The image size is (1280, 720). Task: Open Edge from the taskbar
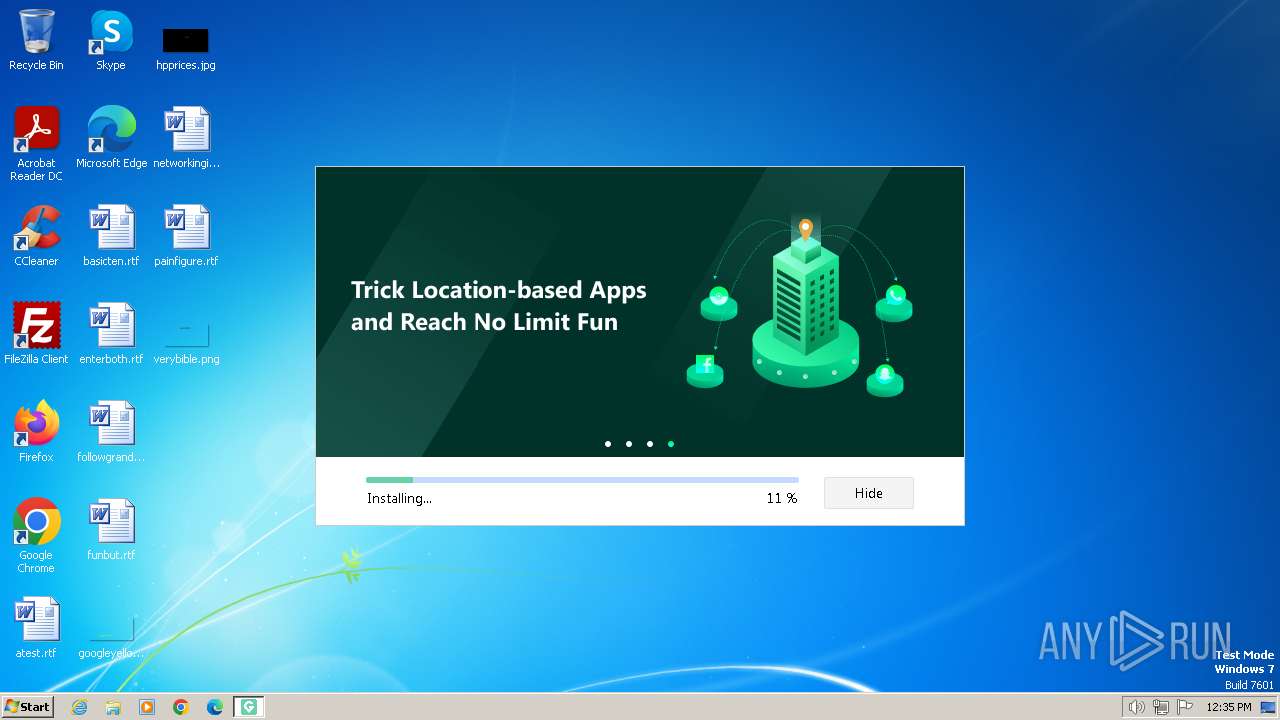click(215, 707)
